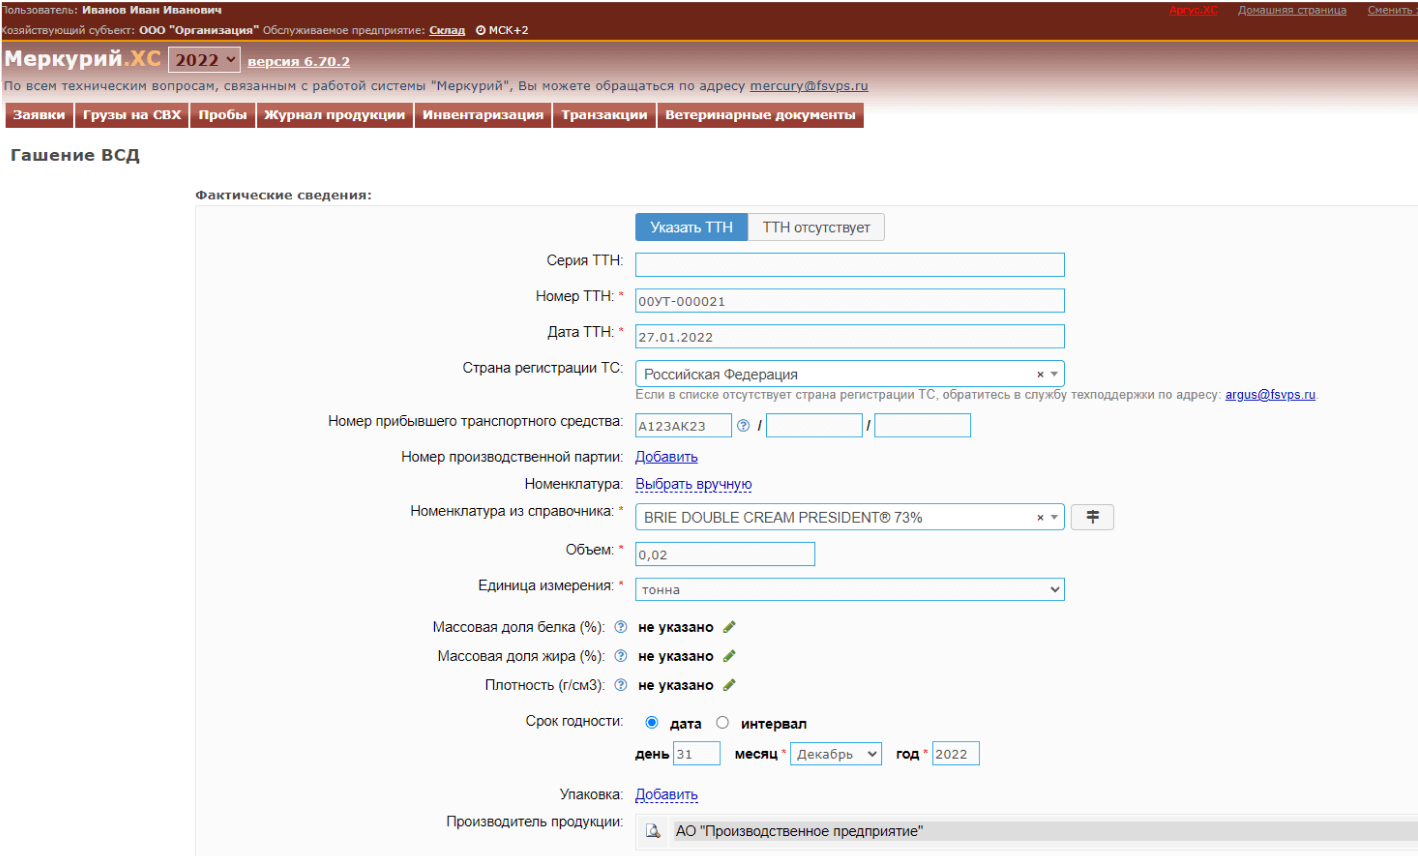Open the Грузы на СВХ menu tab
Image resolution: width=1418 pixels, height=856 pixels.
[132, 115]
